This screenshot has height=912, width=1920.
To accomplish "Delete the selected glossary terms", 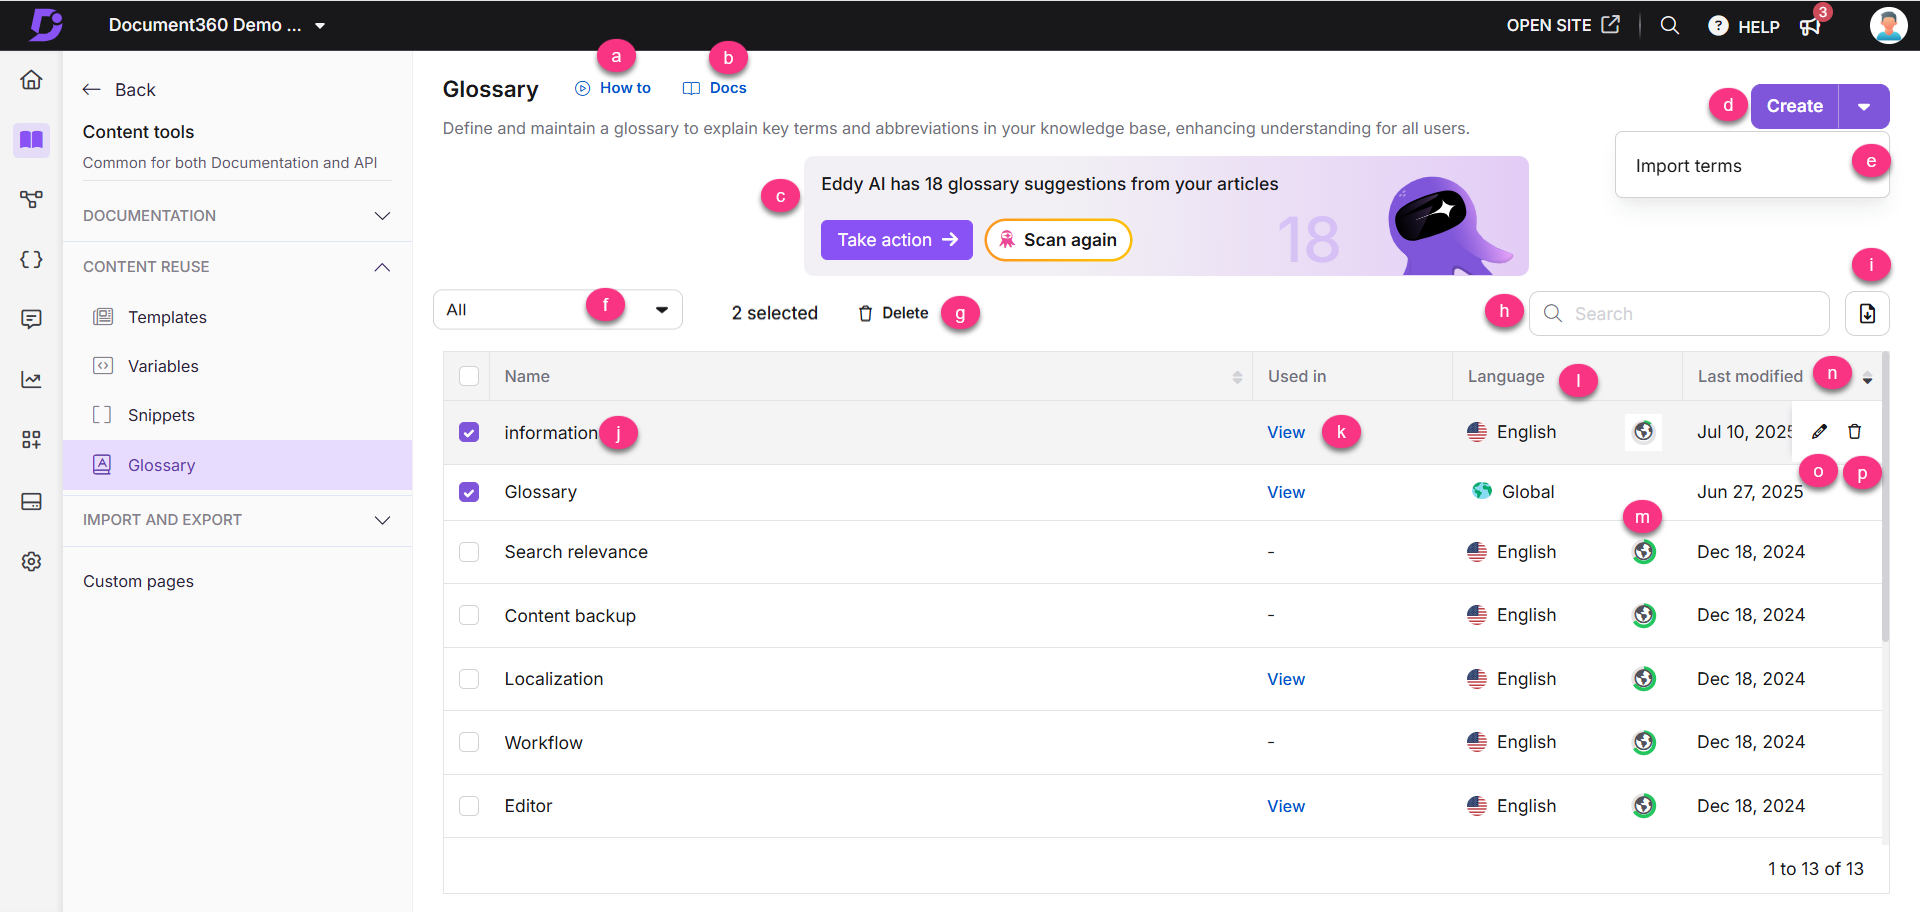I will coord(893,313).
